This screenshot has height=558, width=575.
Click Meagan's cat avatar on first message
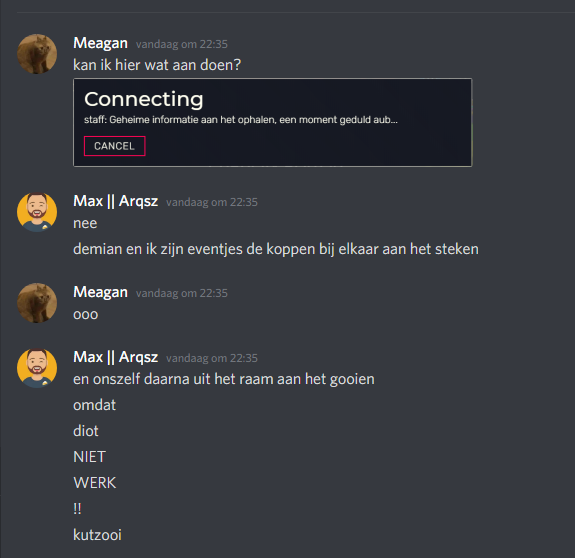pyautogui.click(x=37, y=54)
